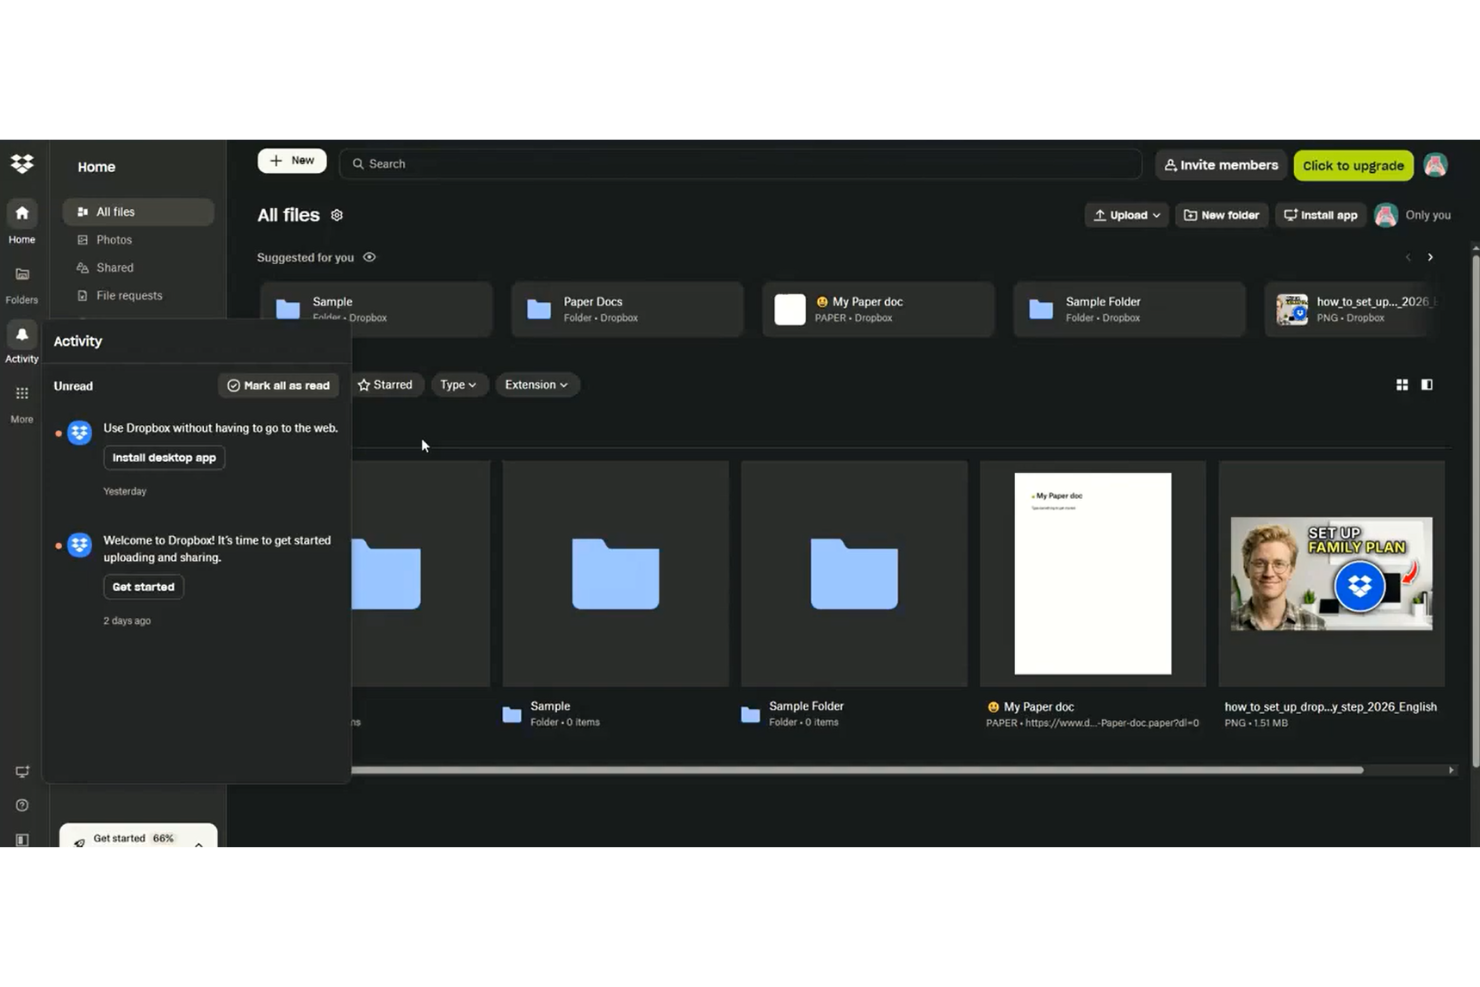Create a New folder
1480x987 pixels.
[x=1221, y=215]
